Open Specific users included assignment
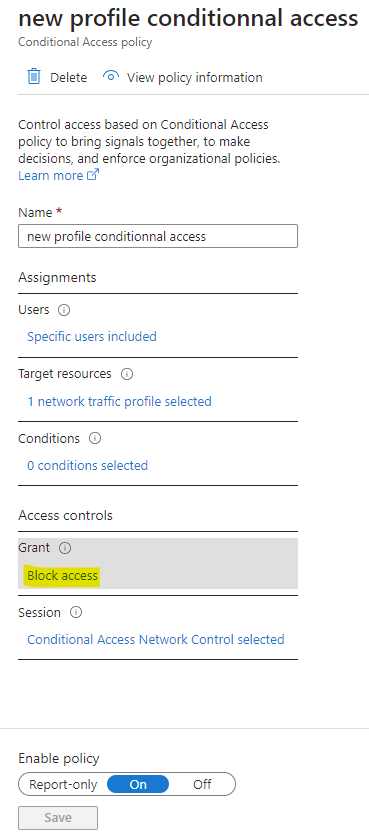369x833 pixels. pyautogui.click(x=92, y=336)
